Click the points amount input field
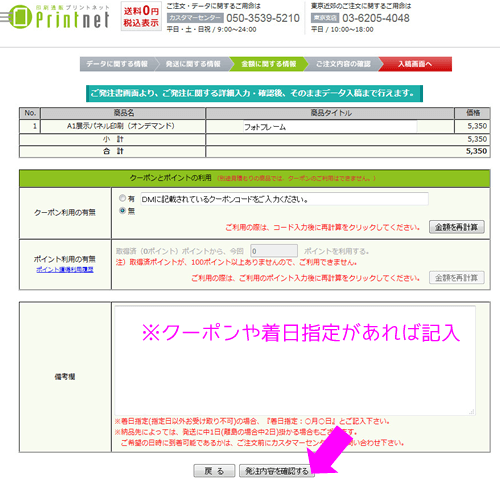500x482 pixels. (274, 251)
